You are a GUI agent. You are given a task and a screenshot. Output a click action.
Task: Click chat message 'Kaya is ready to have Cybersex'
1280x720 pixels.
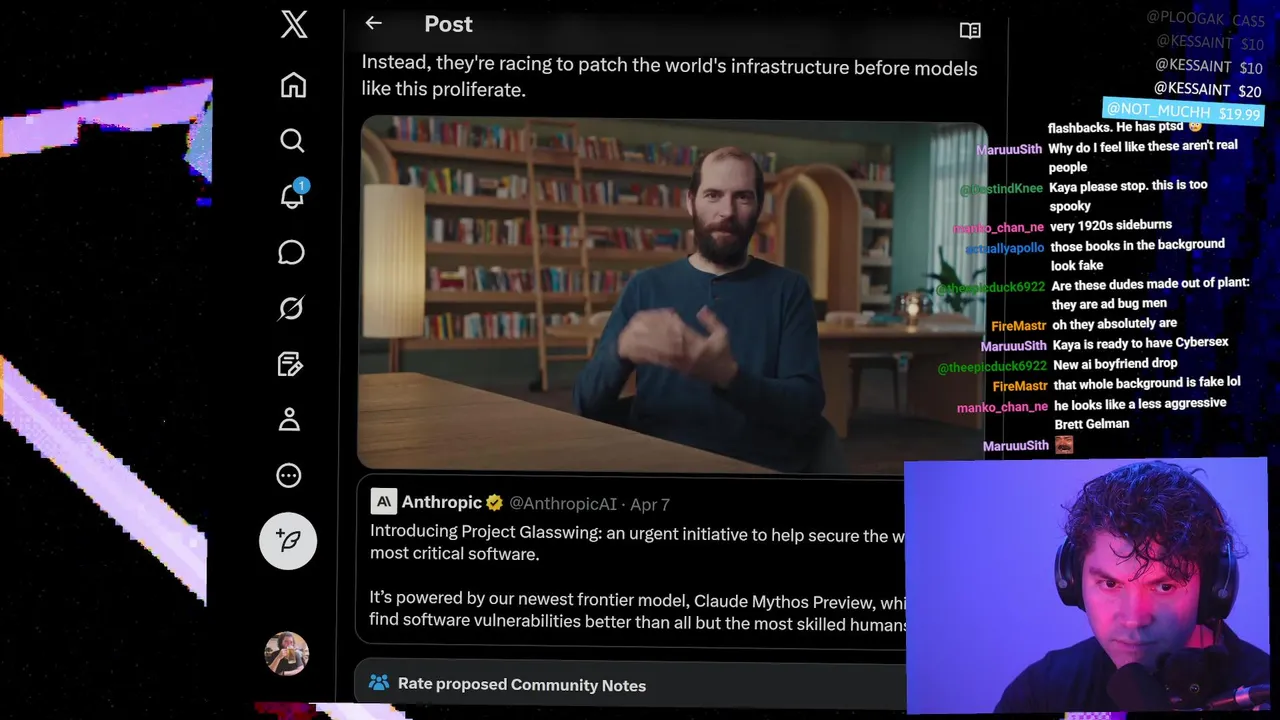(x=1140, y=343)
